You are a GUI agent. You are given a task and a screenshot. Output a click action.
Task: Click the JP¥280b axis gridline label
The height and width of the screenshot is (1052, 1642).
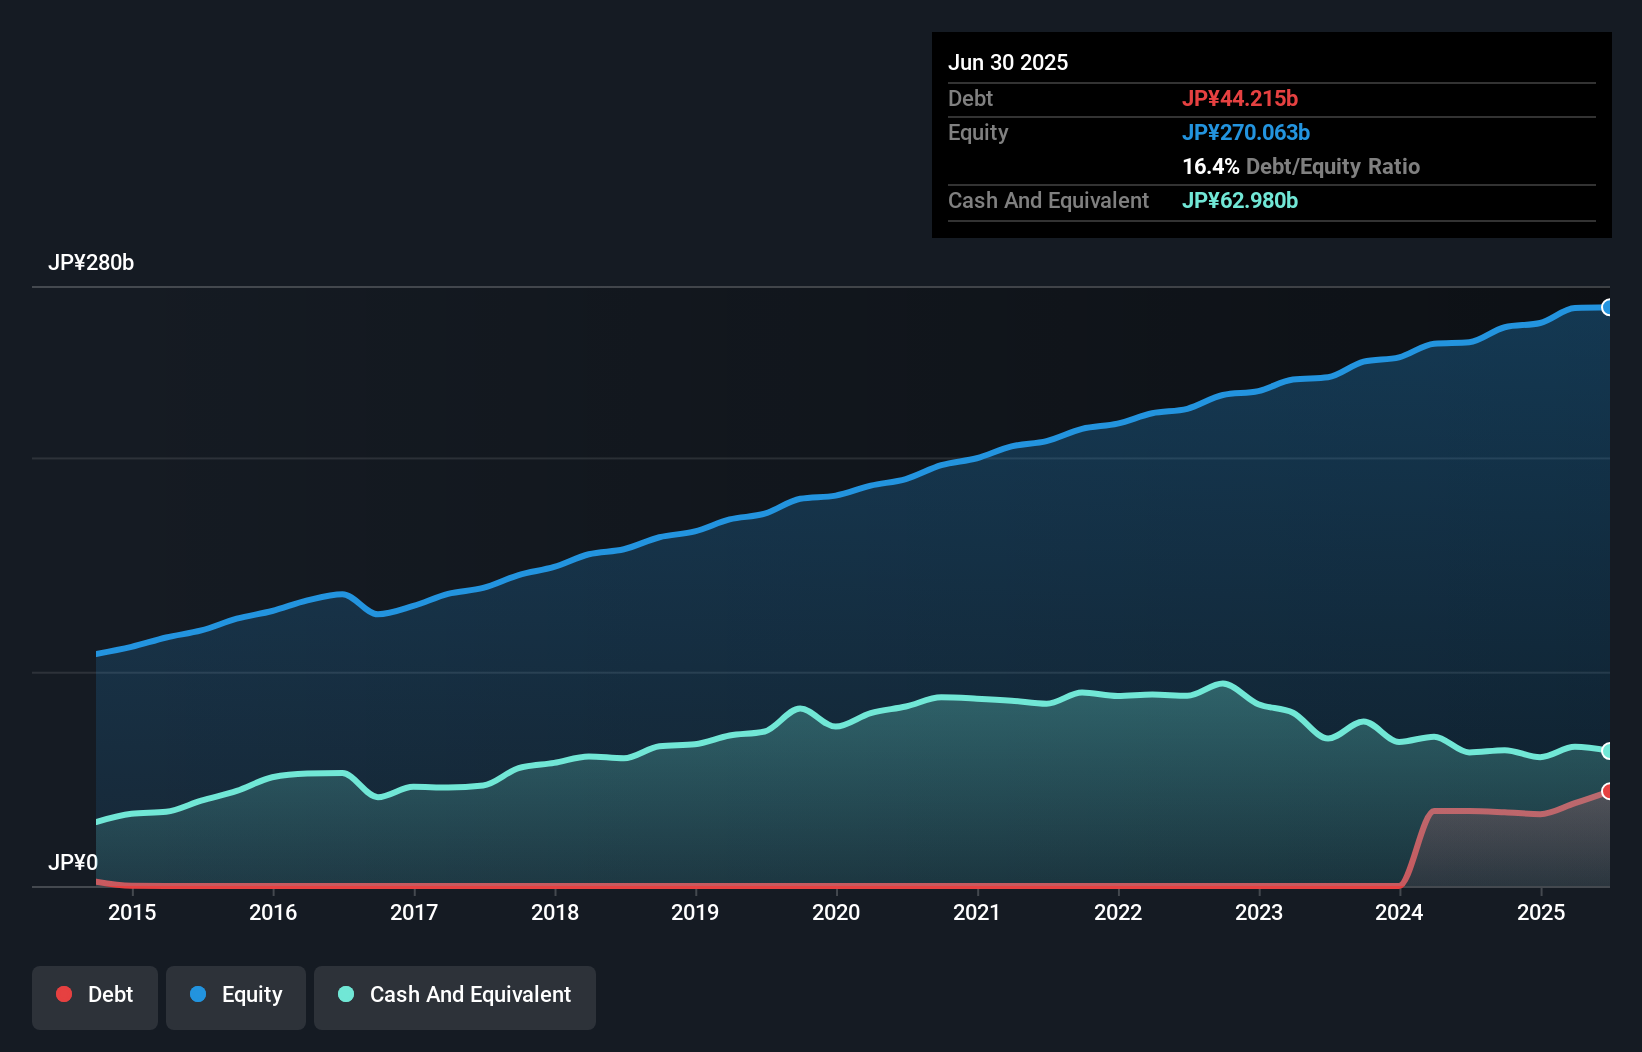91,263
